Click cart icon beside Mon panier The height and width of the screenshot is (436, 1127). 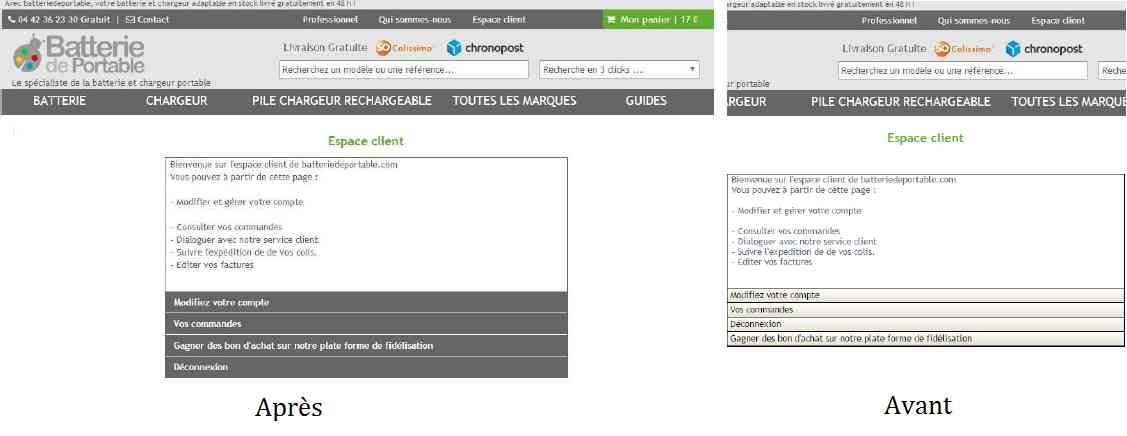(611, 20)
